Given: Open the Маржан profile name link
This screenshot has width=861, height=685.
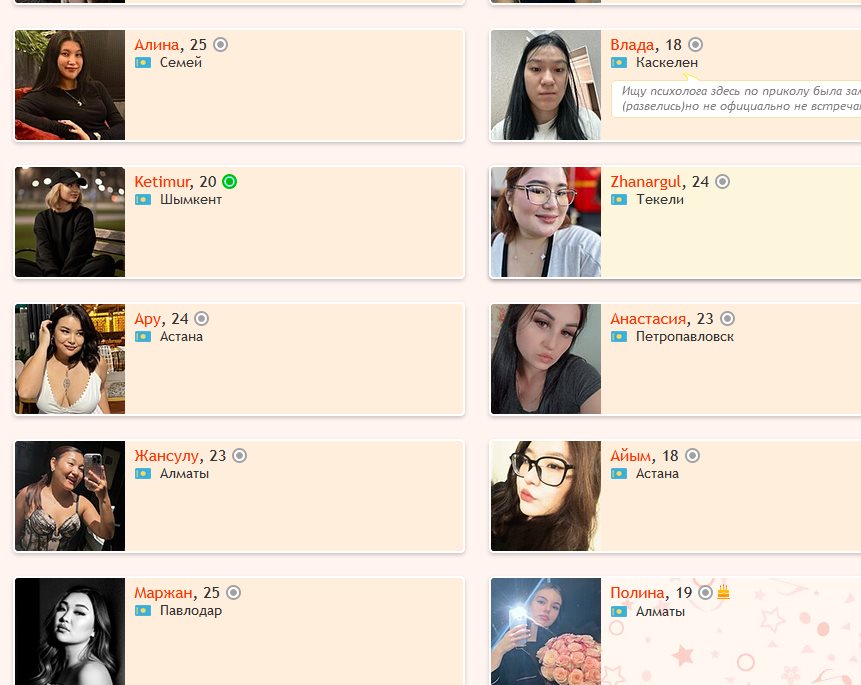Looking at the screenshot, I should [163, 593].
